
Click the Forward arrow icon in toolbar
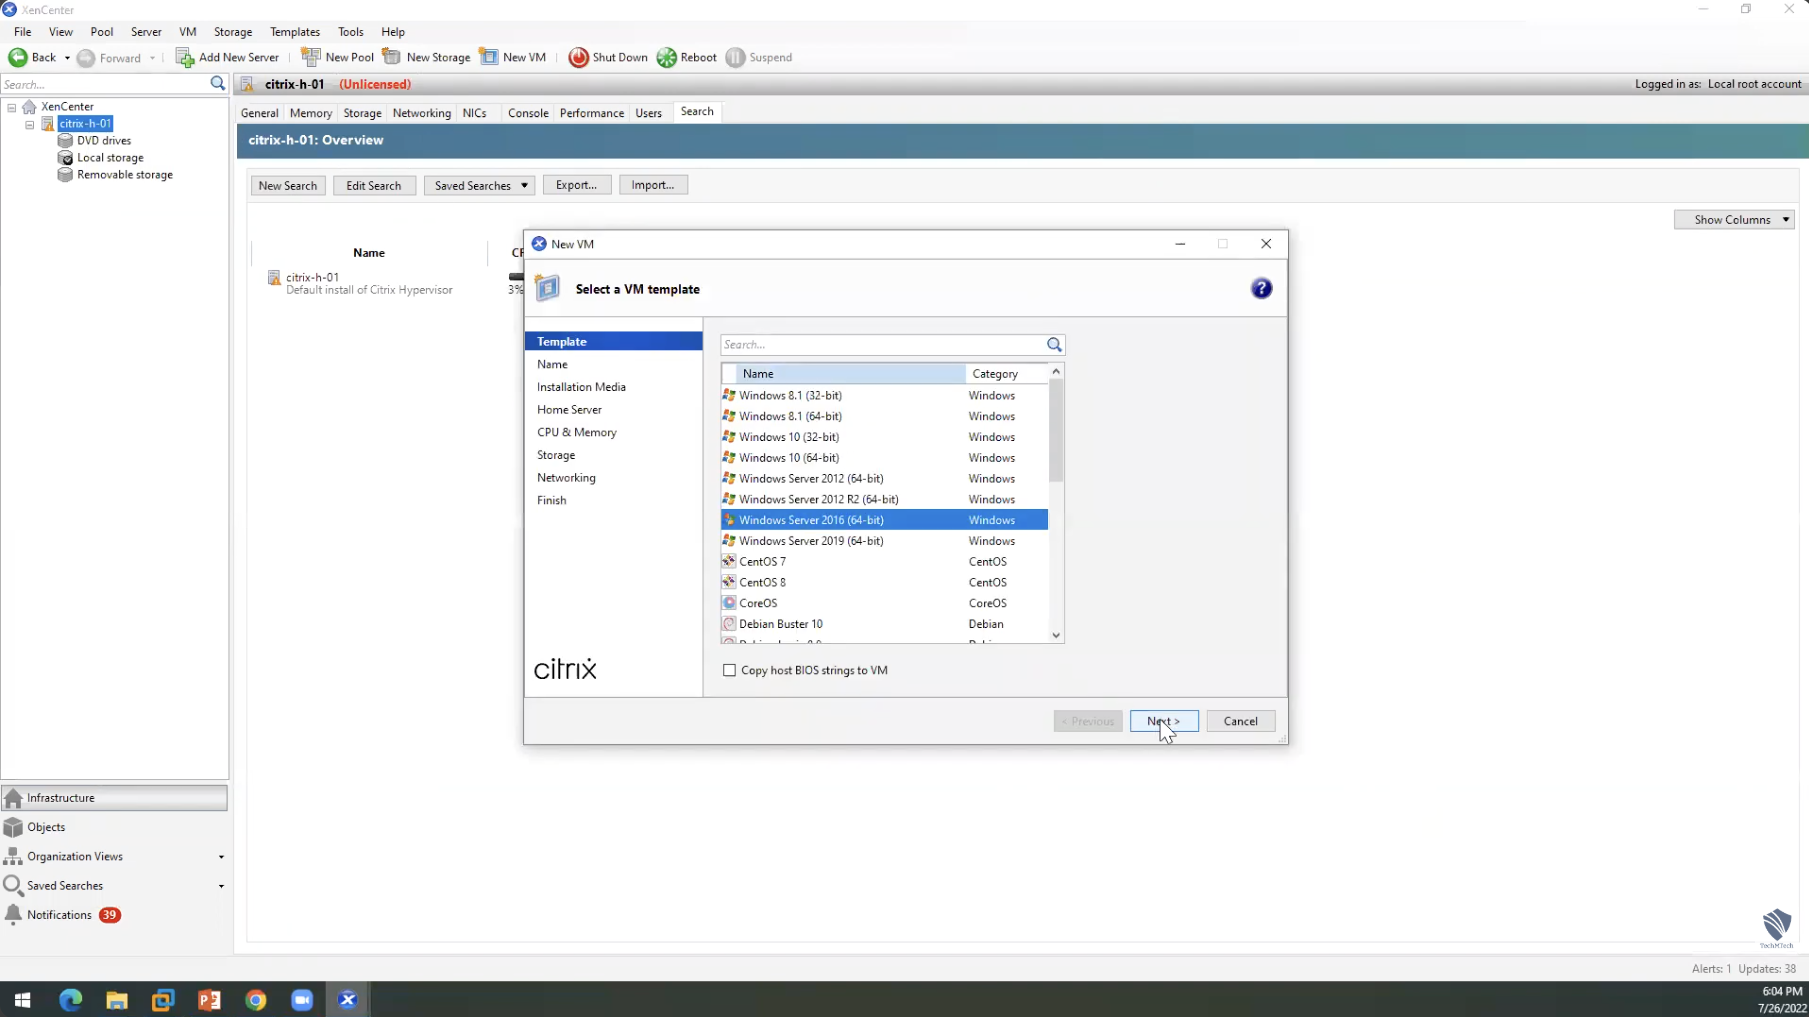tap(86, 58)
